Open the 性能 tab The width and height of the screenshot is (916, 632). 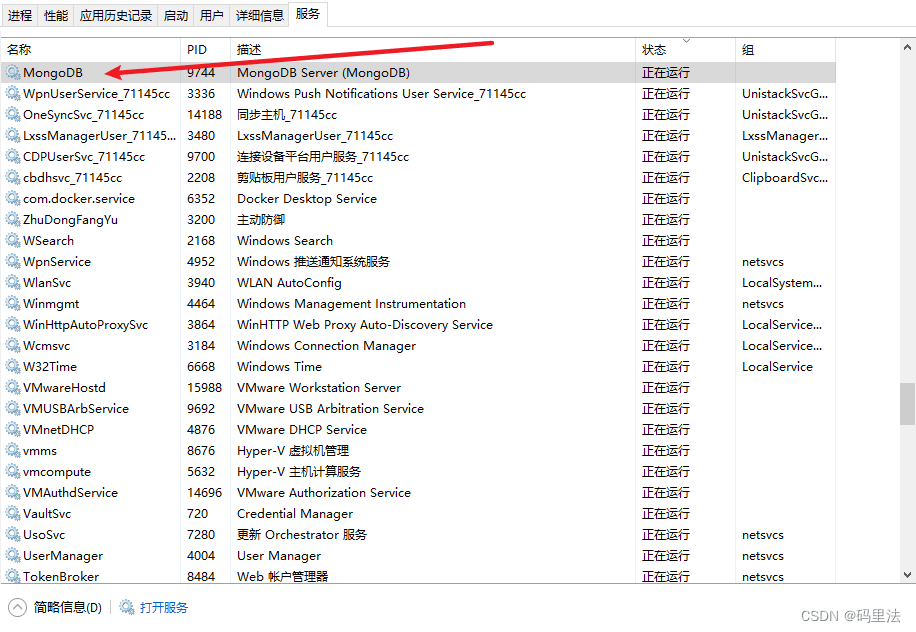[56, 16]
